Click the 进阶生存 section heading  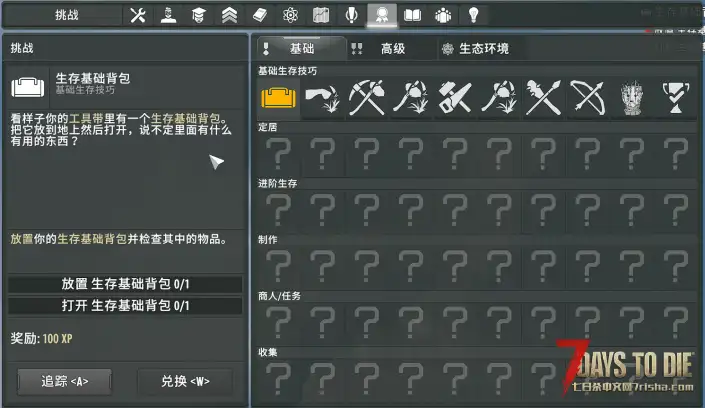tap(277, 184)
